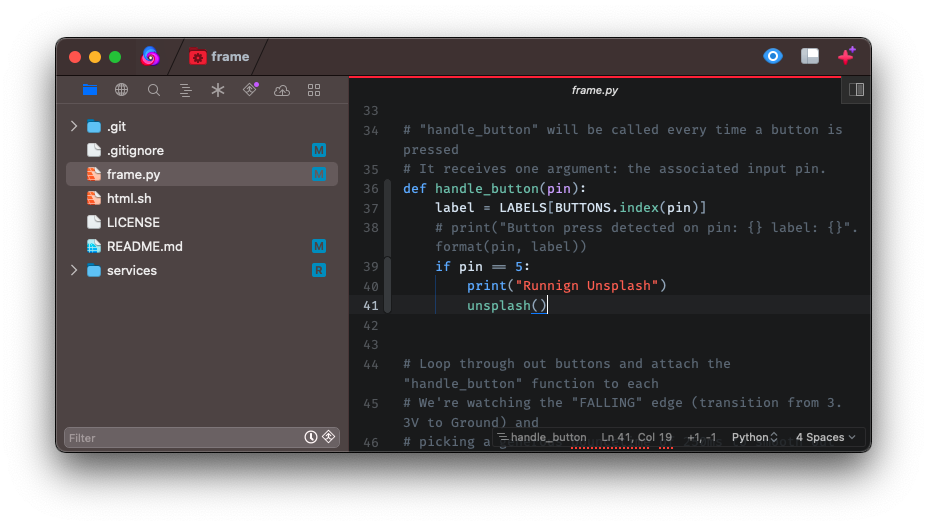
Task: Click the .git folder icon
Action: [93, 126]
